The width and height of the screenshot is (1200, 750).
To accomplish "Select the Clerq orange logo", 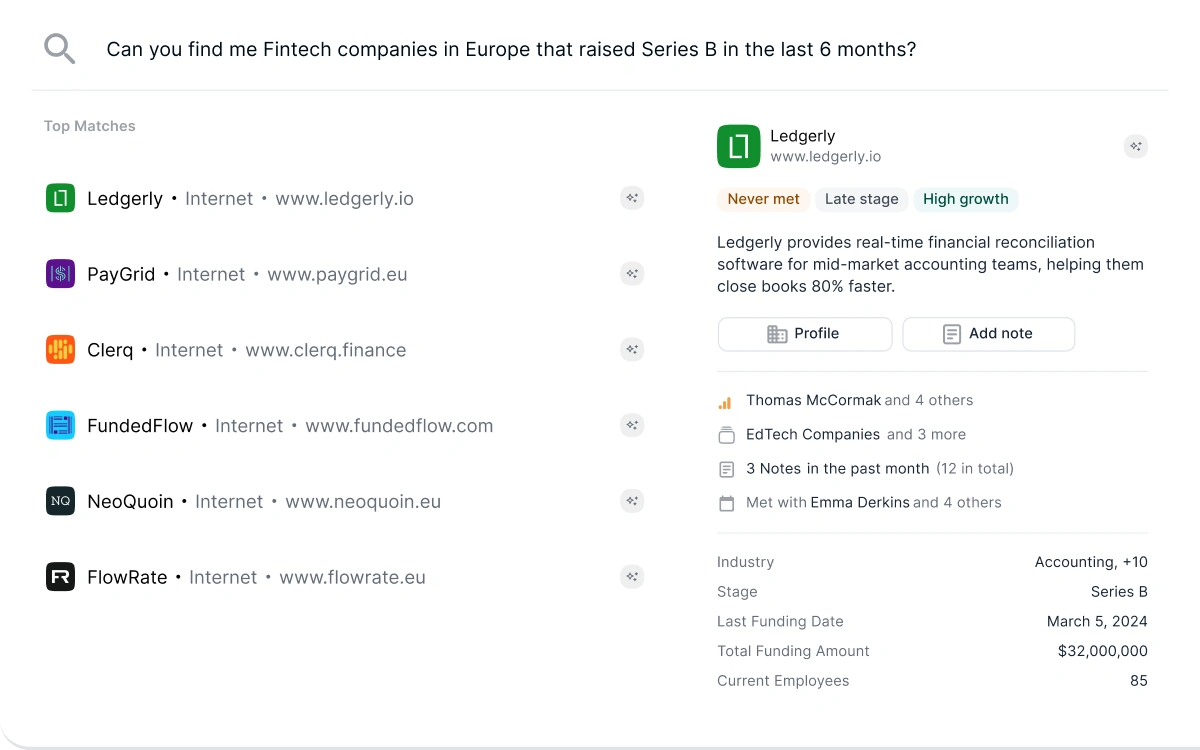I will 61,350.
